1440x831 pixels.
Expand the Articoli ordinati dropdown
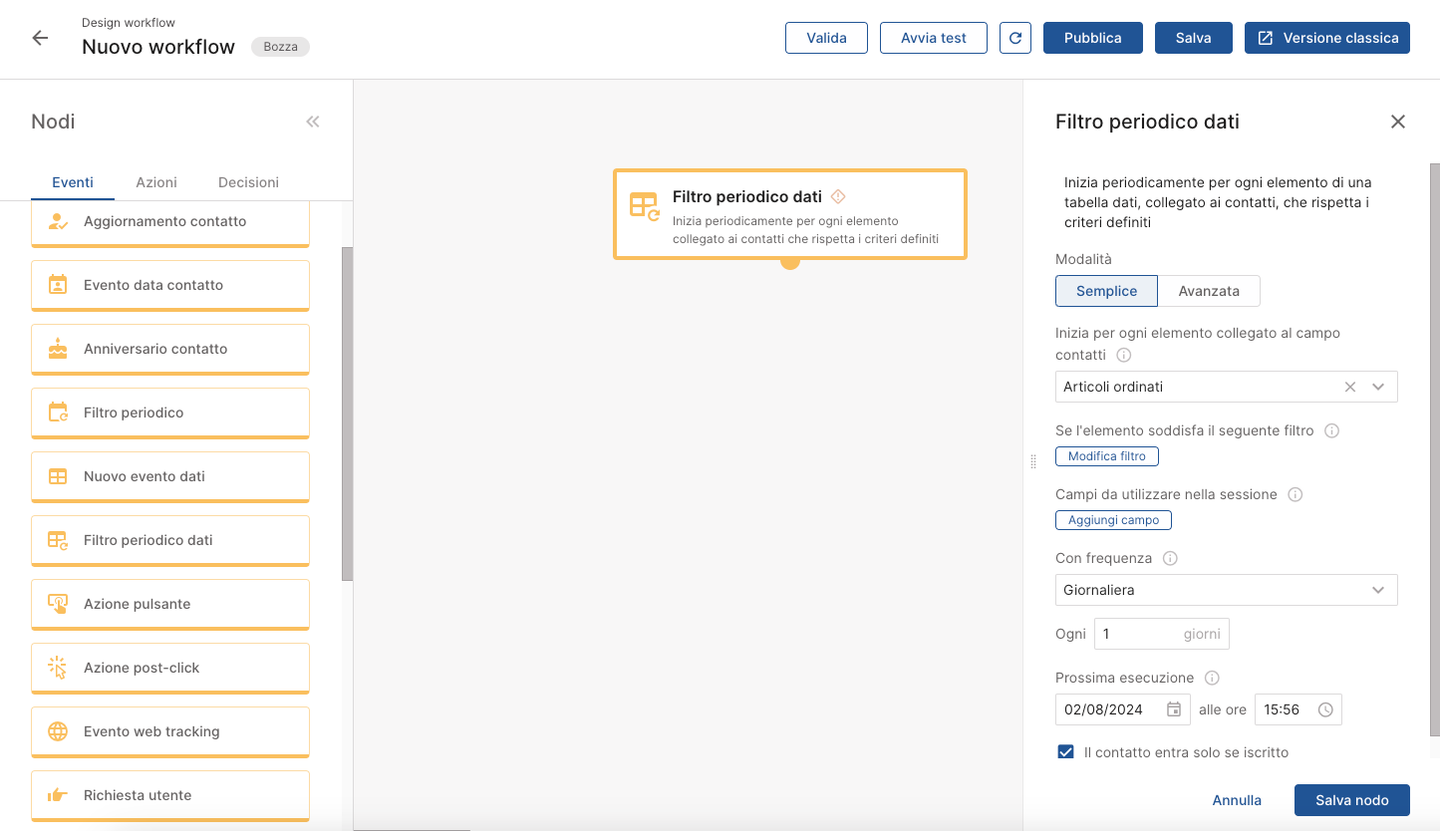pyautogui.click(x=1378, y=387)
